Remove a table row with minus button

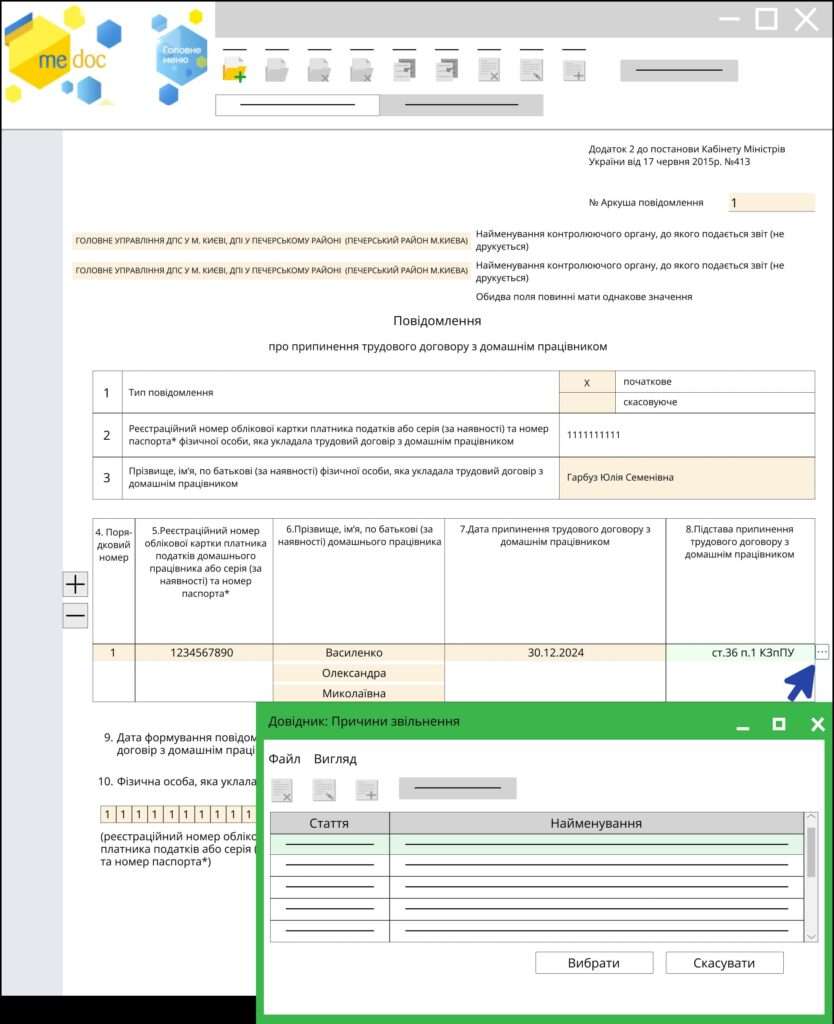pos(75,616)
